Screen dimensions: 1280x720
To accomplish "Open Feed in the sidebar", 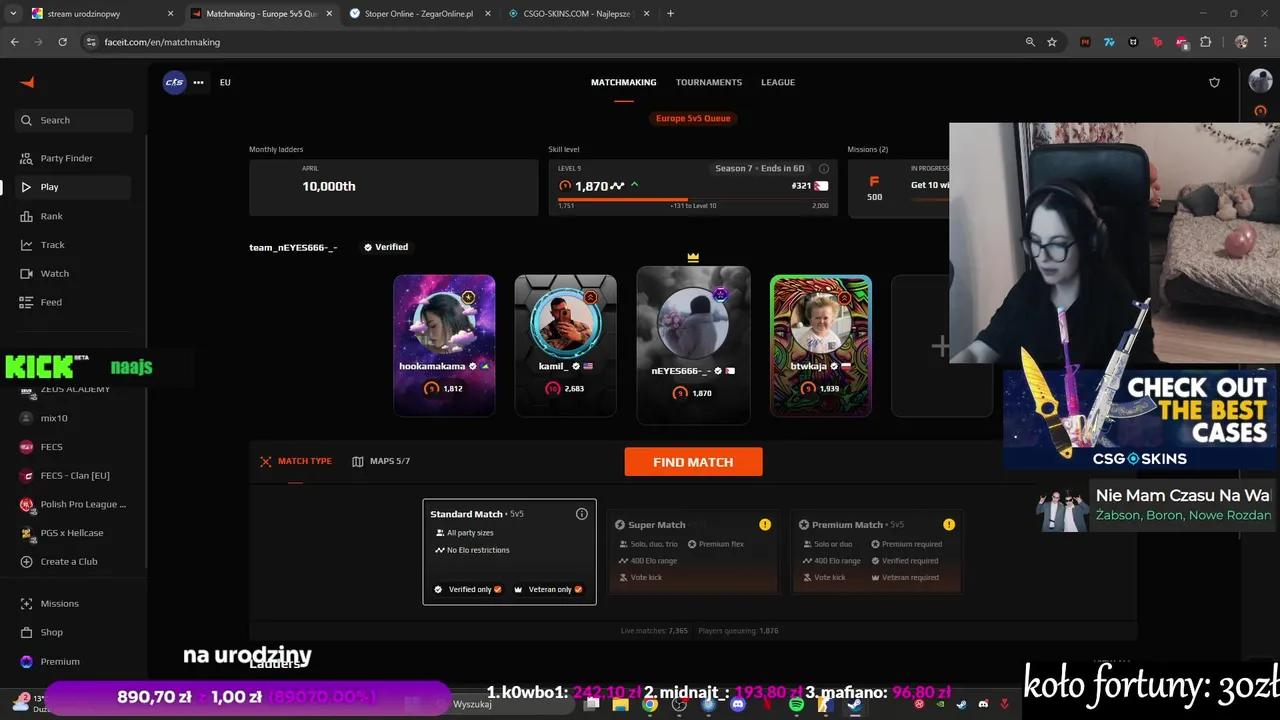I will (75, 302).
